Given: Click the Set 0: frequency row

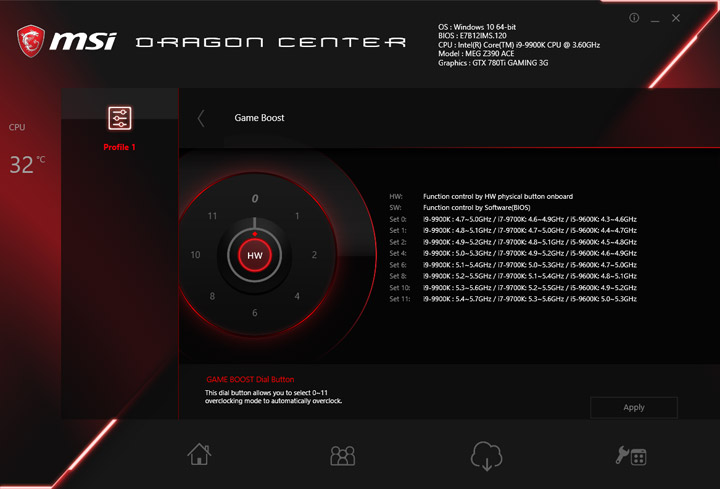Looking at the screenshot, I should point(513,219).
